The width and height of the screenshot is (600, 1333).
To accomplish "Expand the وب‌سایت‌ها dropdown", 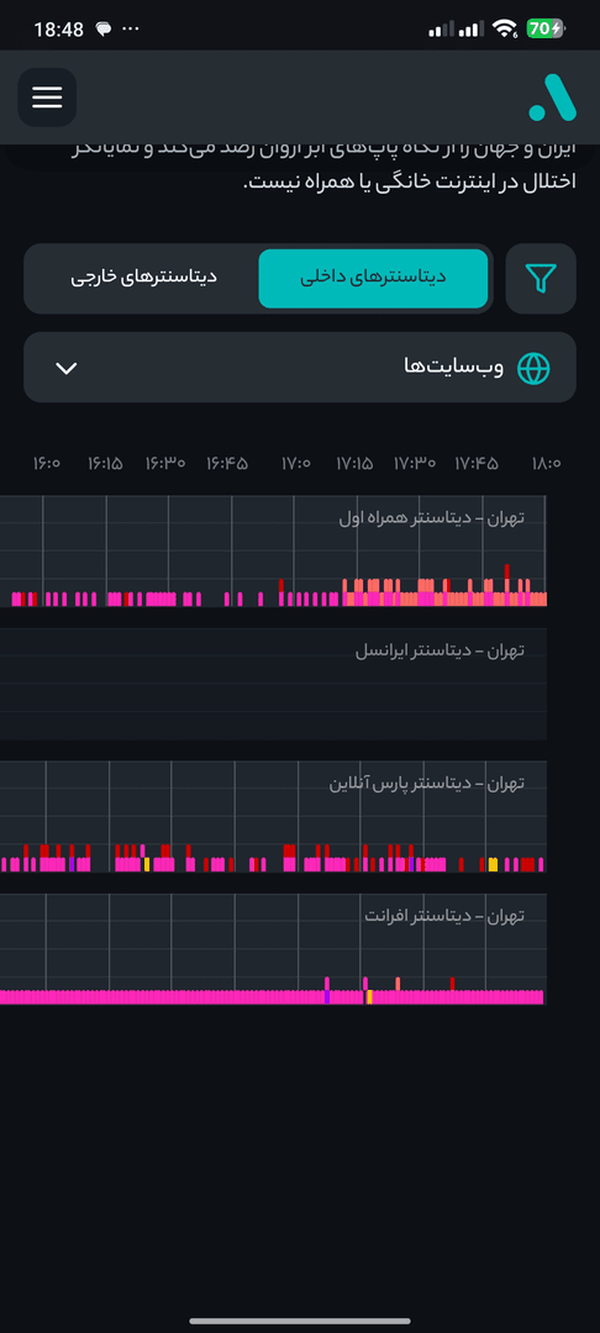I will (300, 368).
